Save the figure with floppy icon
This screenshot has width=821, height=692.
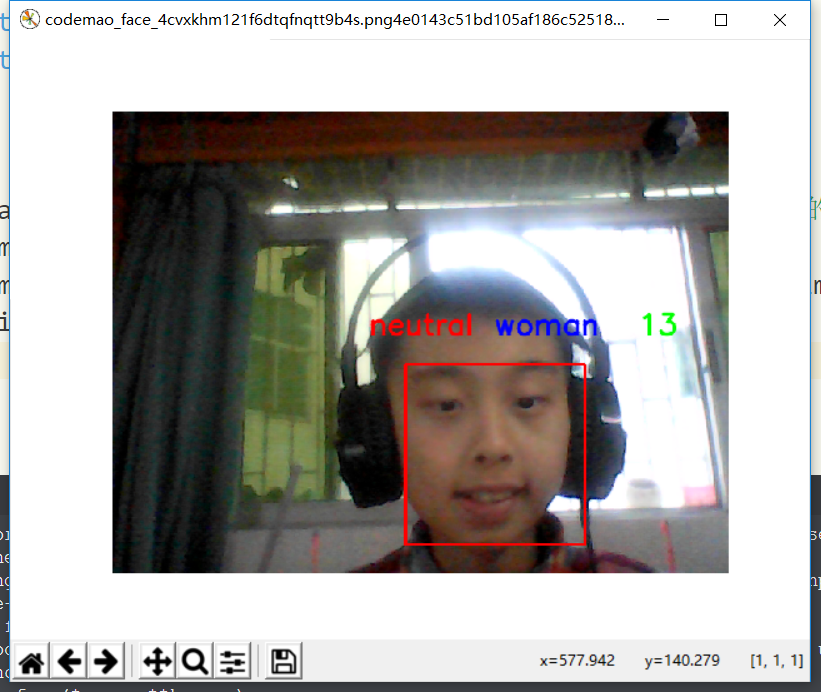click(283, 661)
